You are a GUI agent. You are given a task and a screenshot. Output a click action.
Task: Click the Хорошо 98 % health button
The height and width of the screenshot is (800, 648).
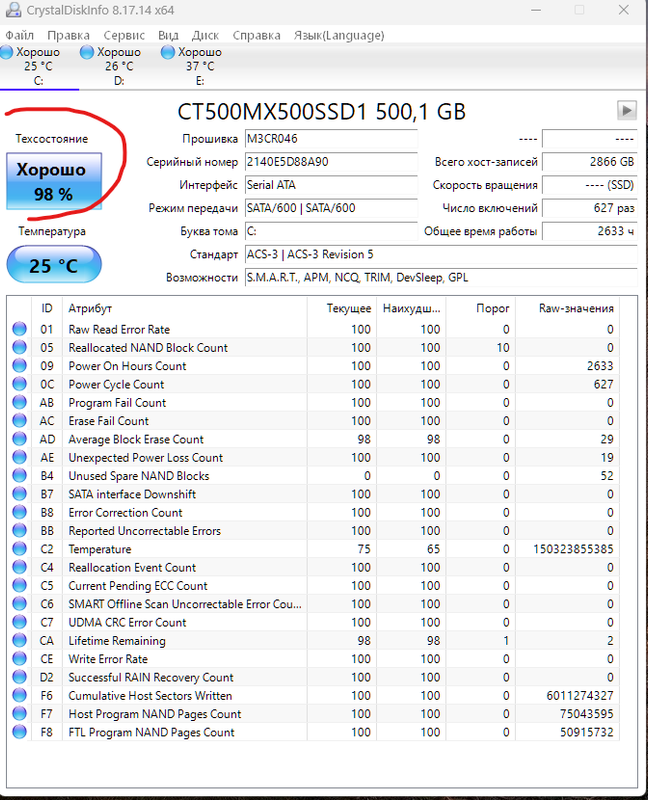[54, 181]
